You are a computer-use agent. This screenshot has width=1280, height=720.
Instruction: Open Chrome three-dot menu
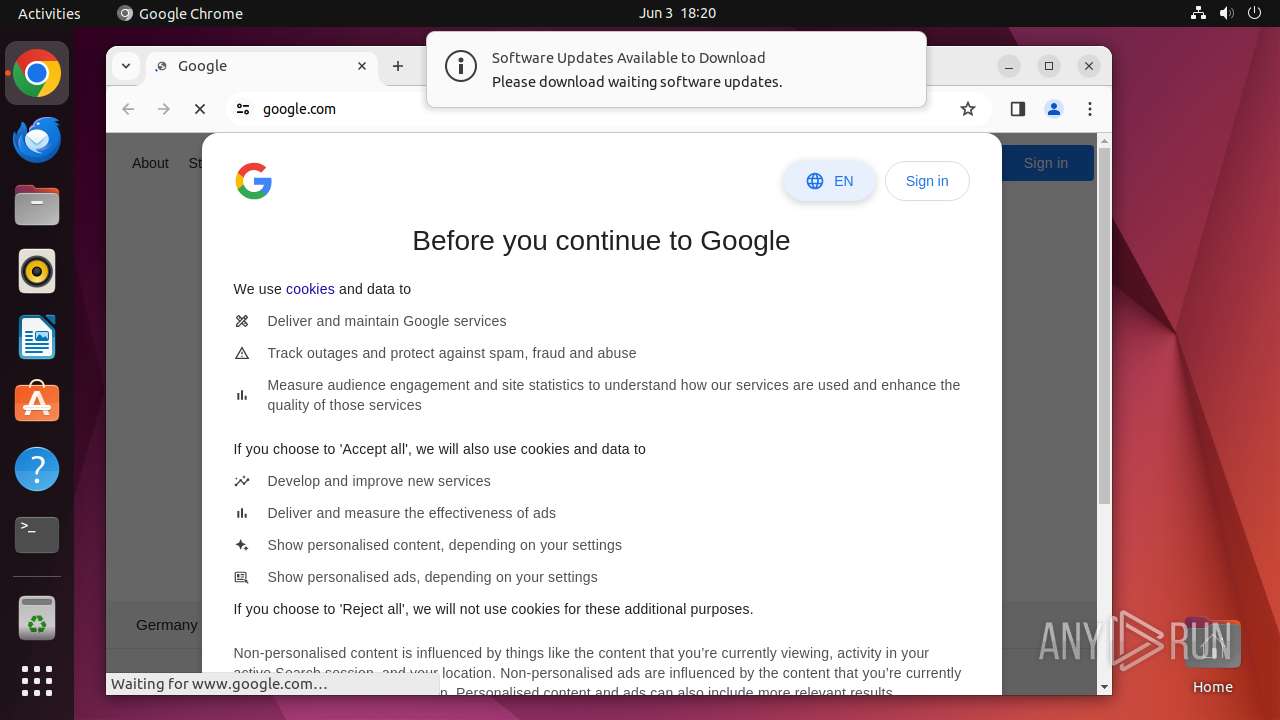coord(1090,109)
